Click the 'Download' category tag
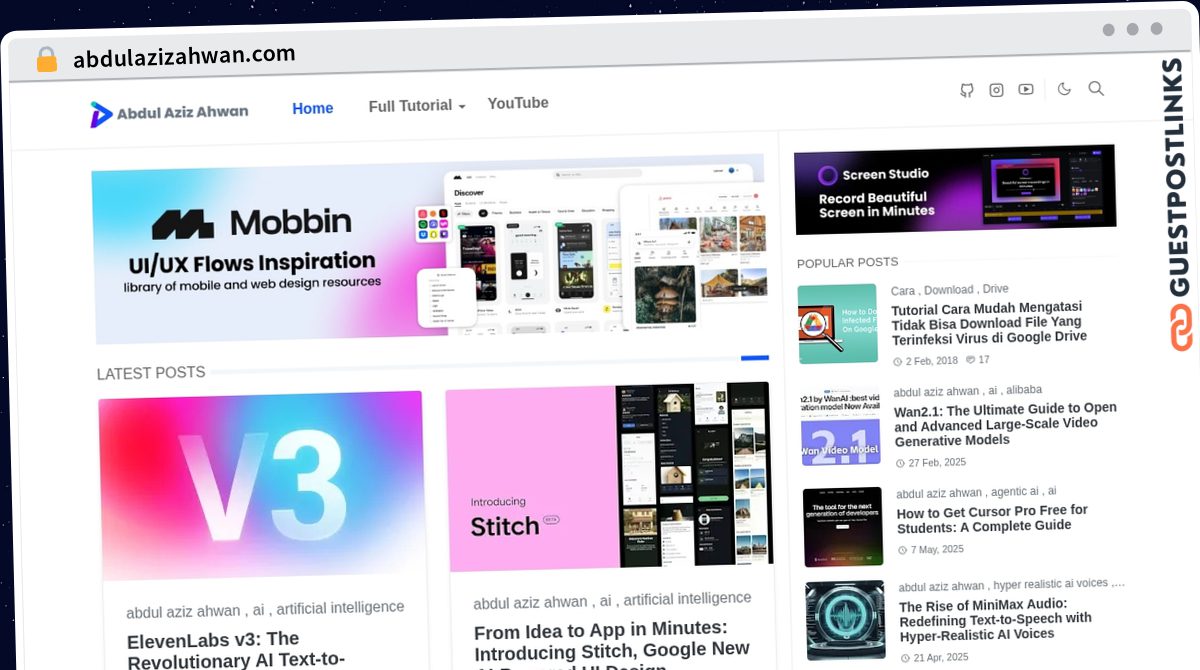This screenshot has width=1200, height=670. point(949,290)
